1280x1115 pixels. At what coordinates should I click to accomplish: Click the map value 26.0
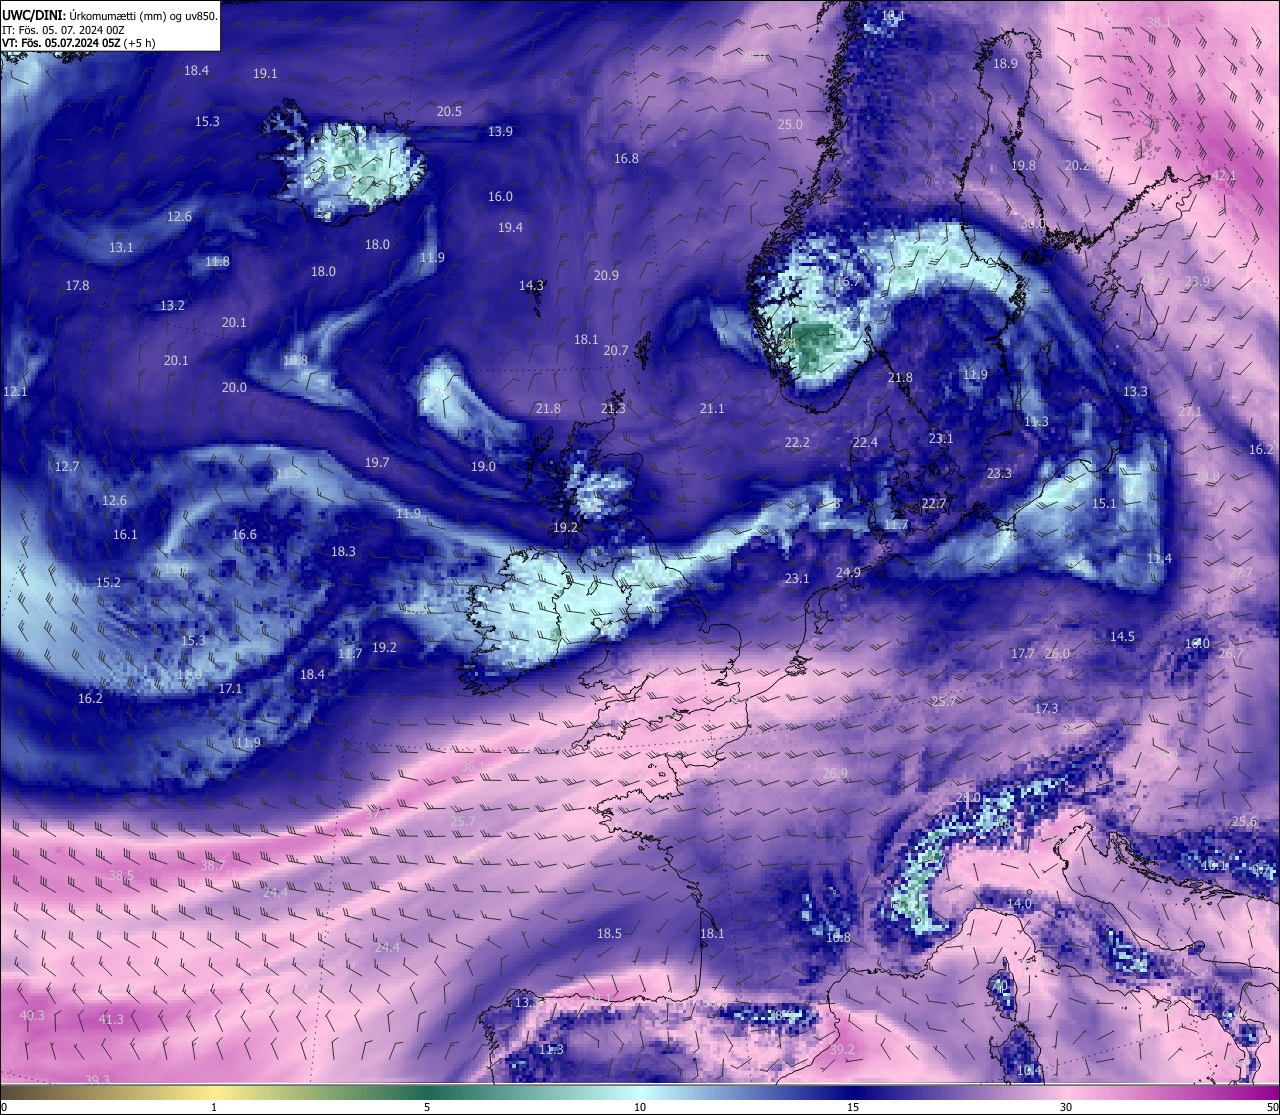pyautogui.click(x=1057, y=653)
